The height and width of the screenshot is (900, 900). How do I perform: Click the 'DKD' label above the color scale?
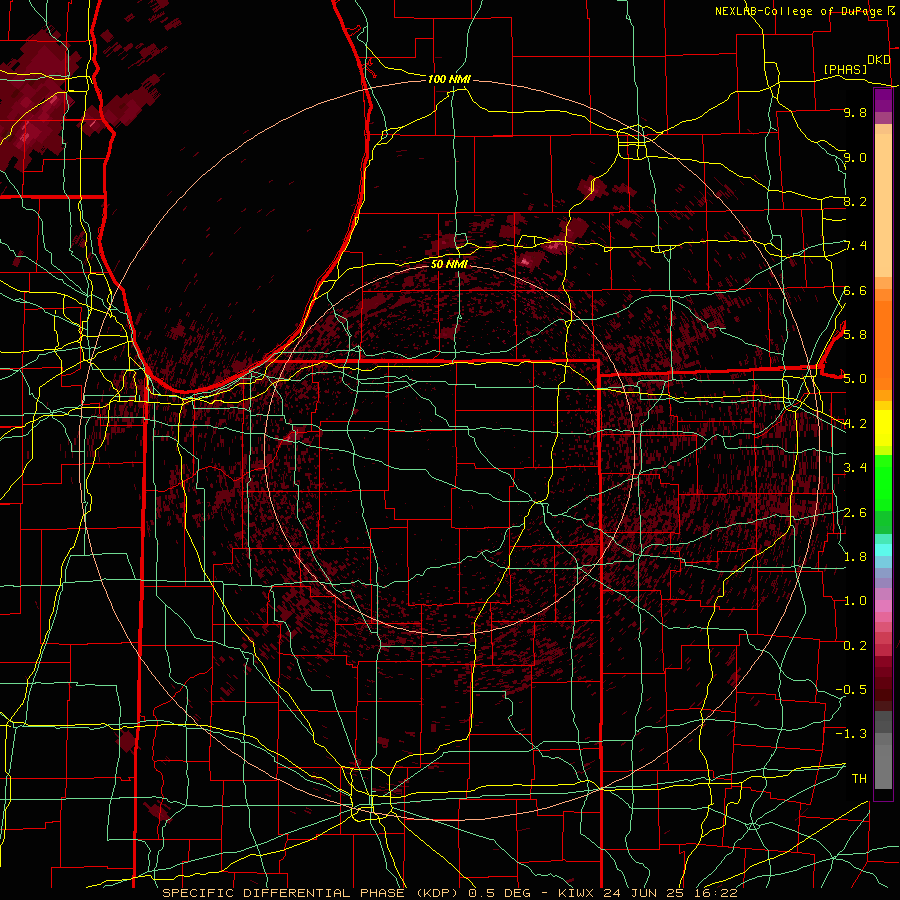pos(878,60)
